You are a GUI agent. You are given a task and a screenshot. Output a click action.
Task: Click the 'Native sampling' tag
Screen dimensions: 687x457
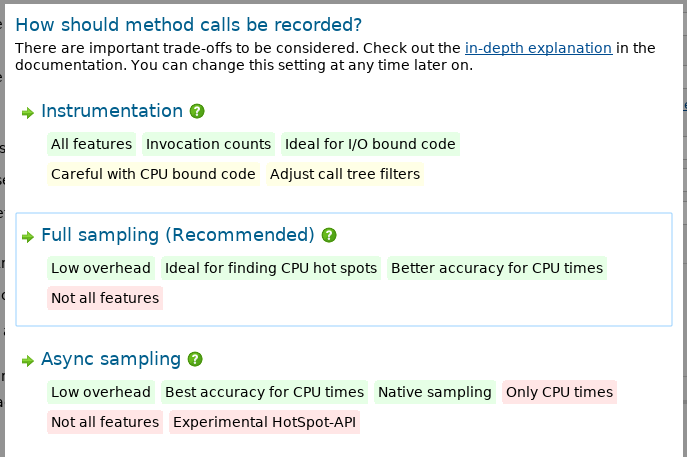coord(435,392)
